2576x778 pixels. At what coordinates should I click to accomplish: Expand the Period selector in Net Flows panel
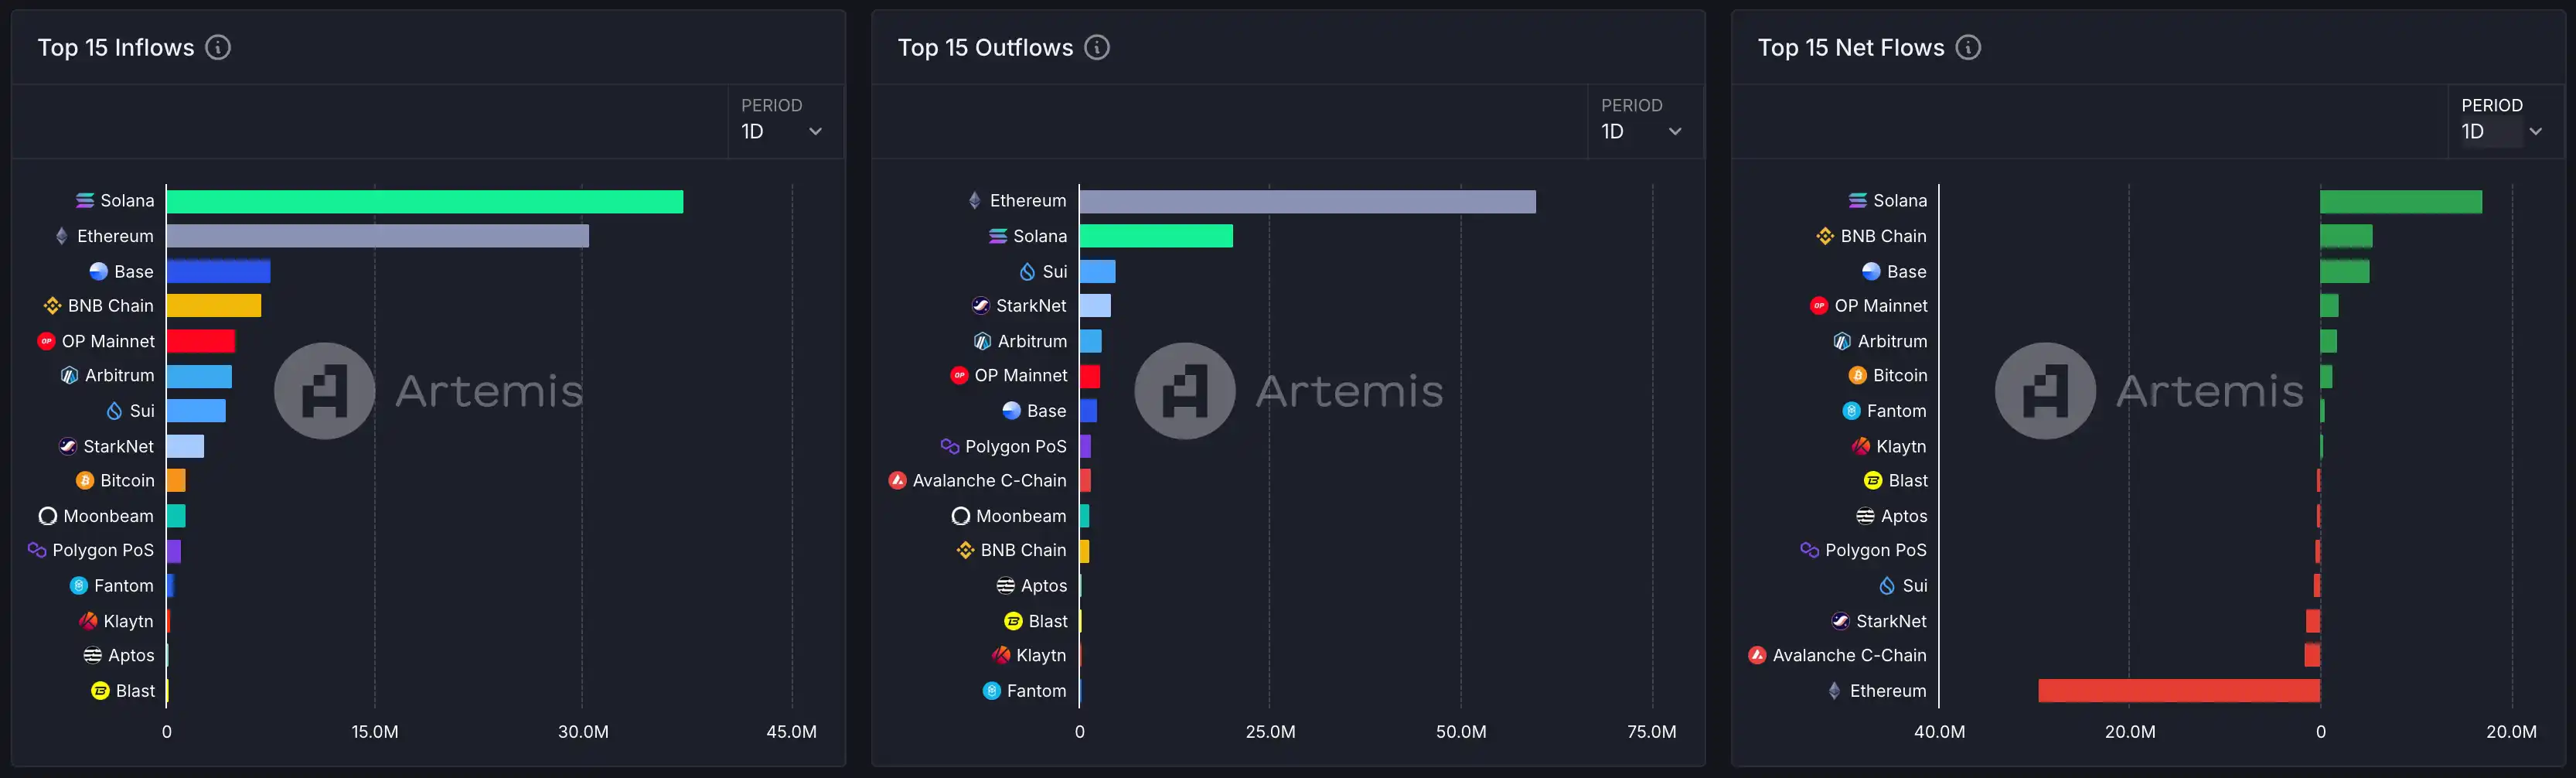(2502, 131)
